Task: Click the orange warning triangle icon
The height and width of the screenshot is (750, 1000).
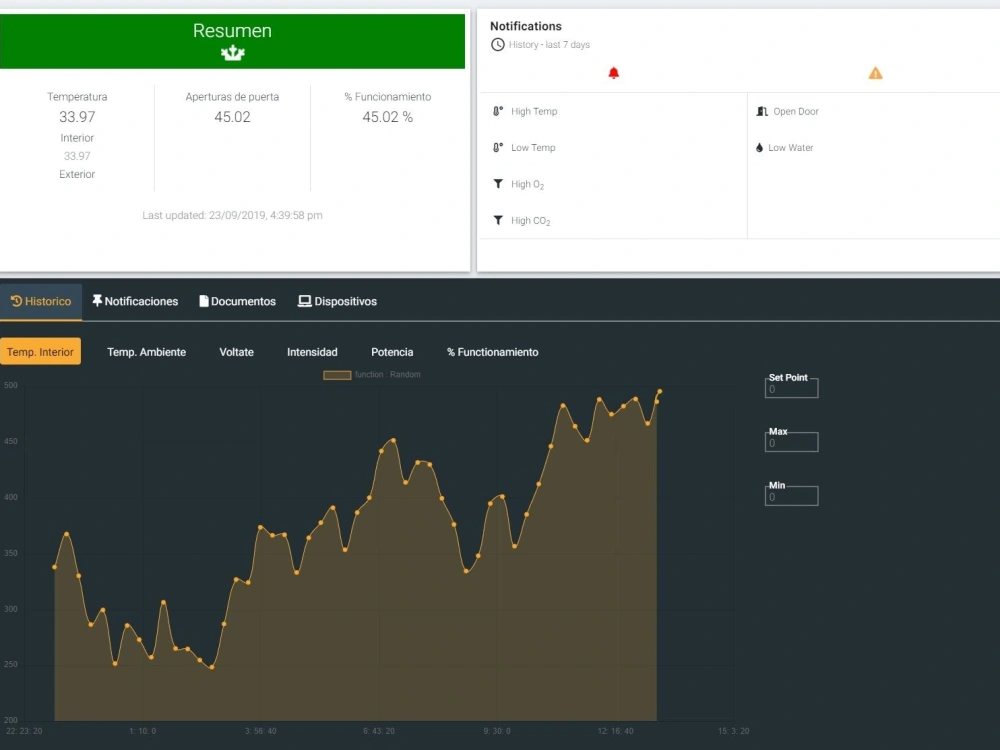Action: click(875, 72)
